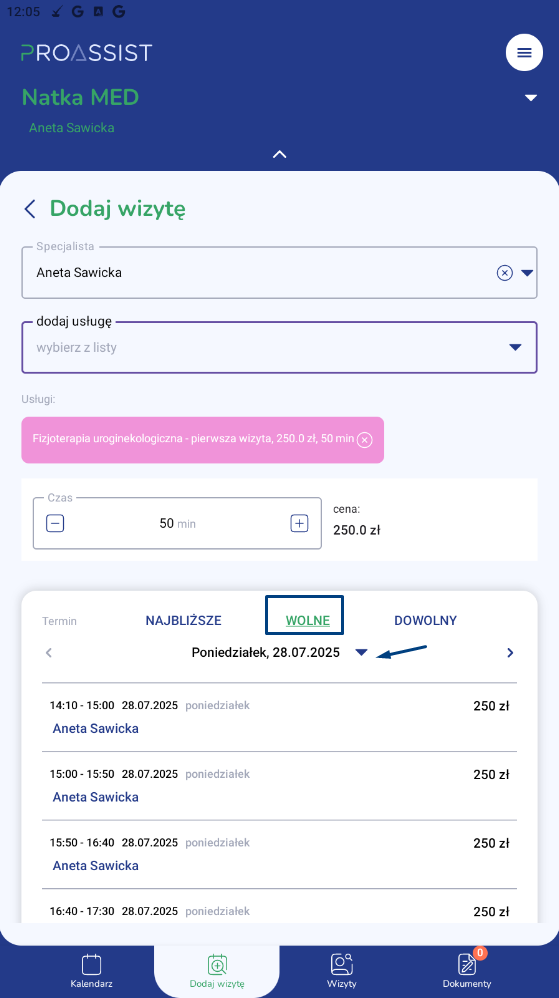559x998 pixels.
Task: Expand the Natka MED clinic dropdown
Action: click(530, 98)
